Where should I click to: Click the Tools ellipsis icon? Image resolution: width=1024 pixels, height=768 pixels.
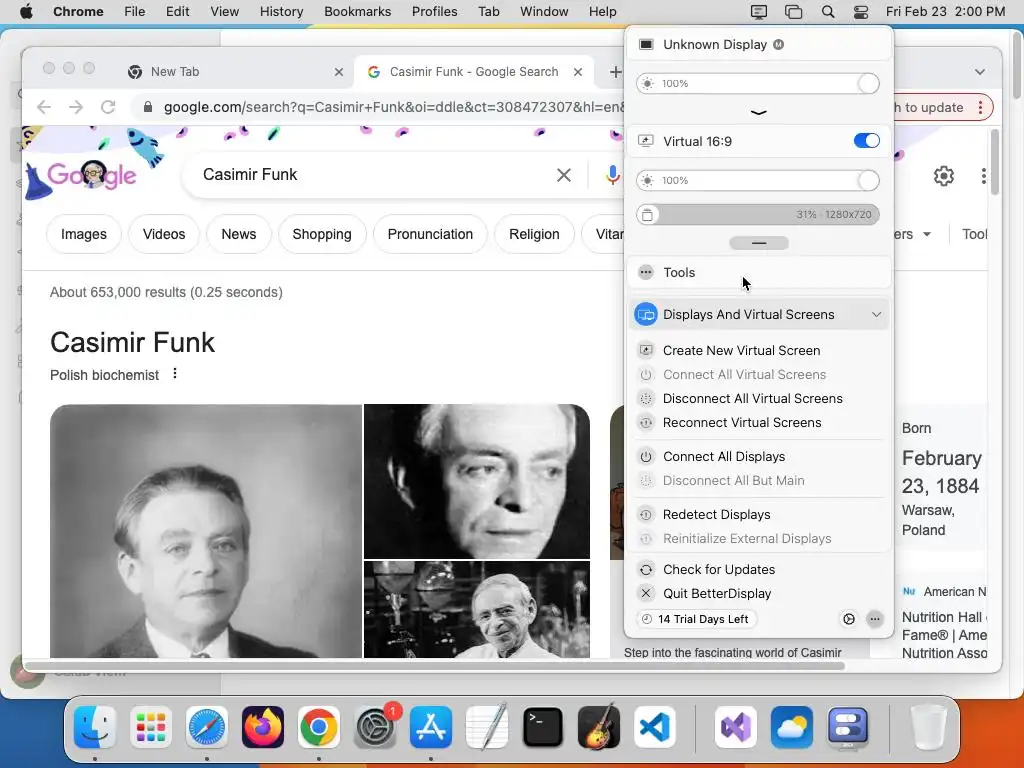(646, 272)
